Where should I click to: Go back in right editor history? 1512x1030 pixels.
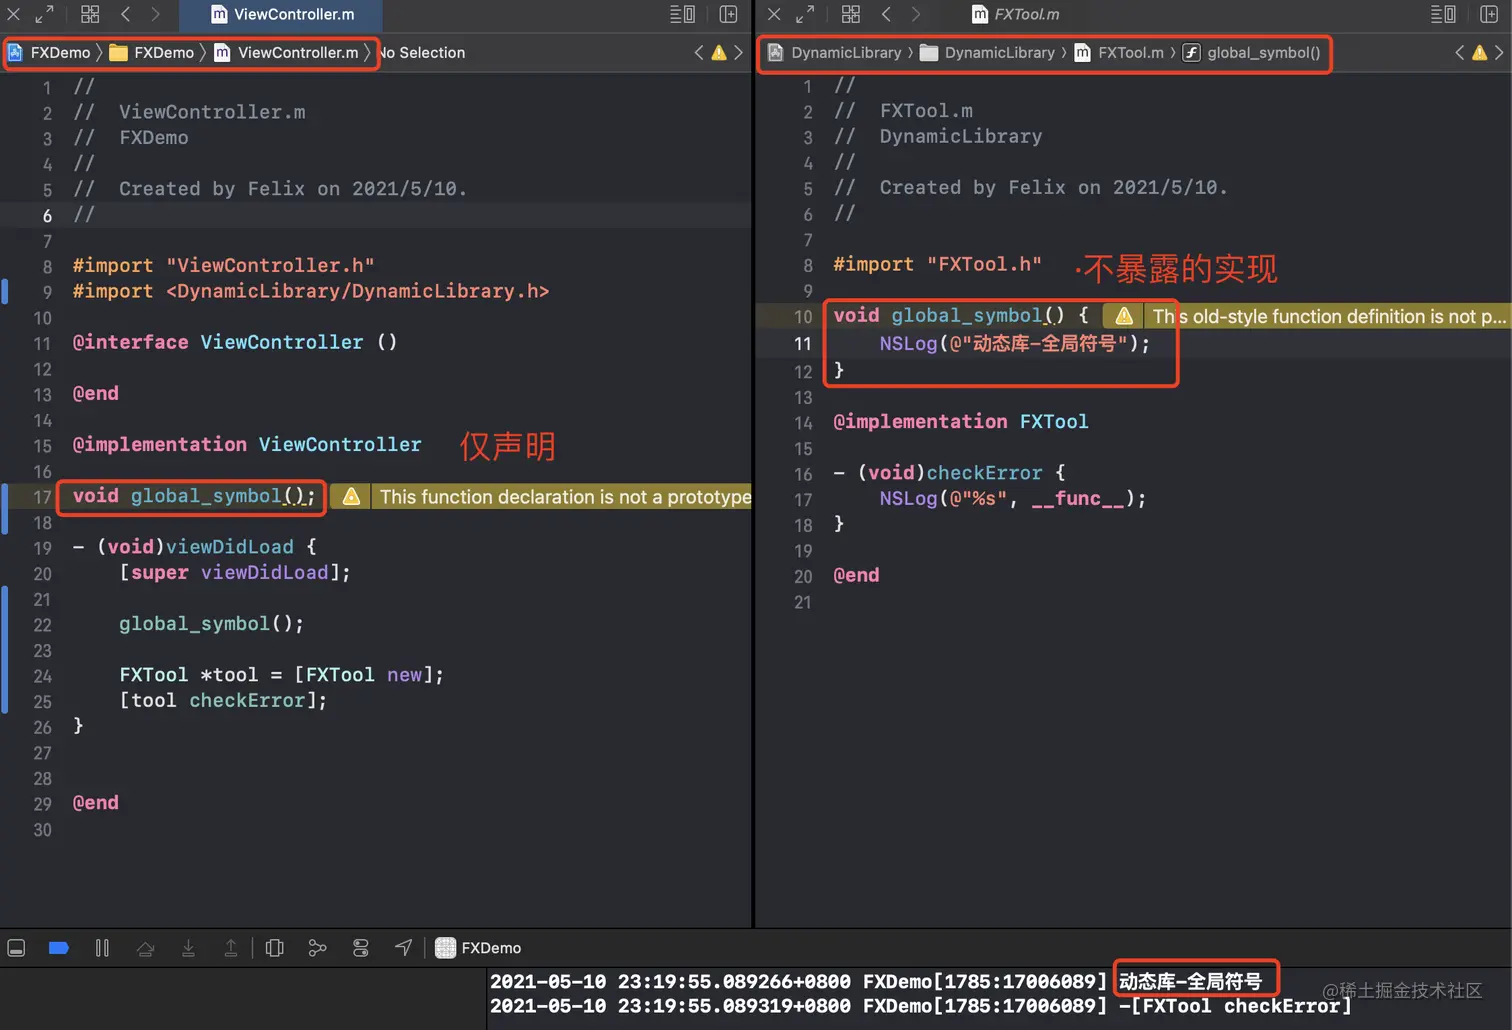pos(887,14)
